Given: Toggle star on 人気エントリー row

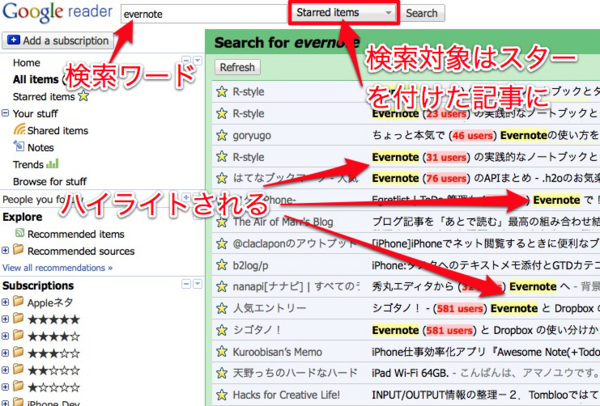Looking at the screenshot, I should pos(222,308).
